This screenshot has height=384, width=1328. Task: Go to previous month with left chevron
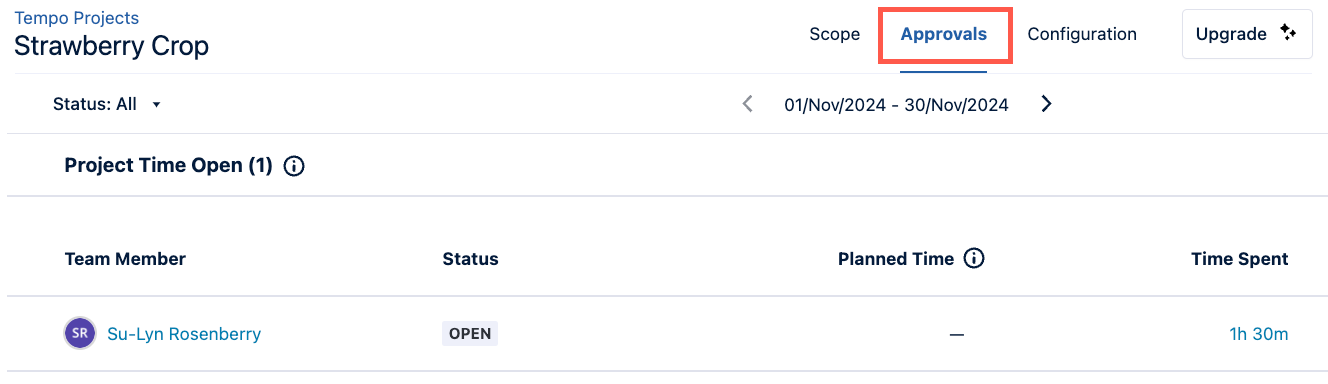pos(747,104)
